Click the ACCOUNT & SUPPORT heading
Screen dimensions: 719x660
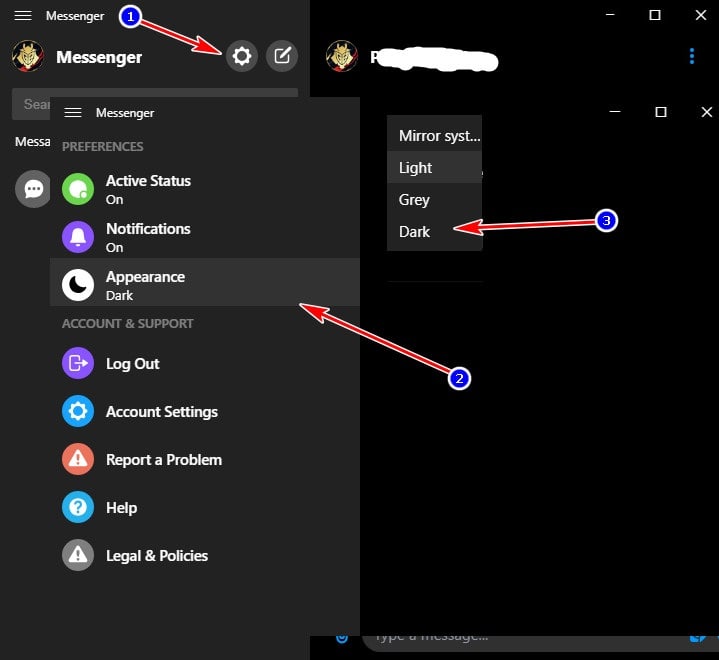[x=127, y=323]
